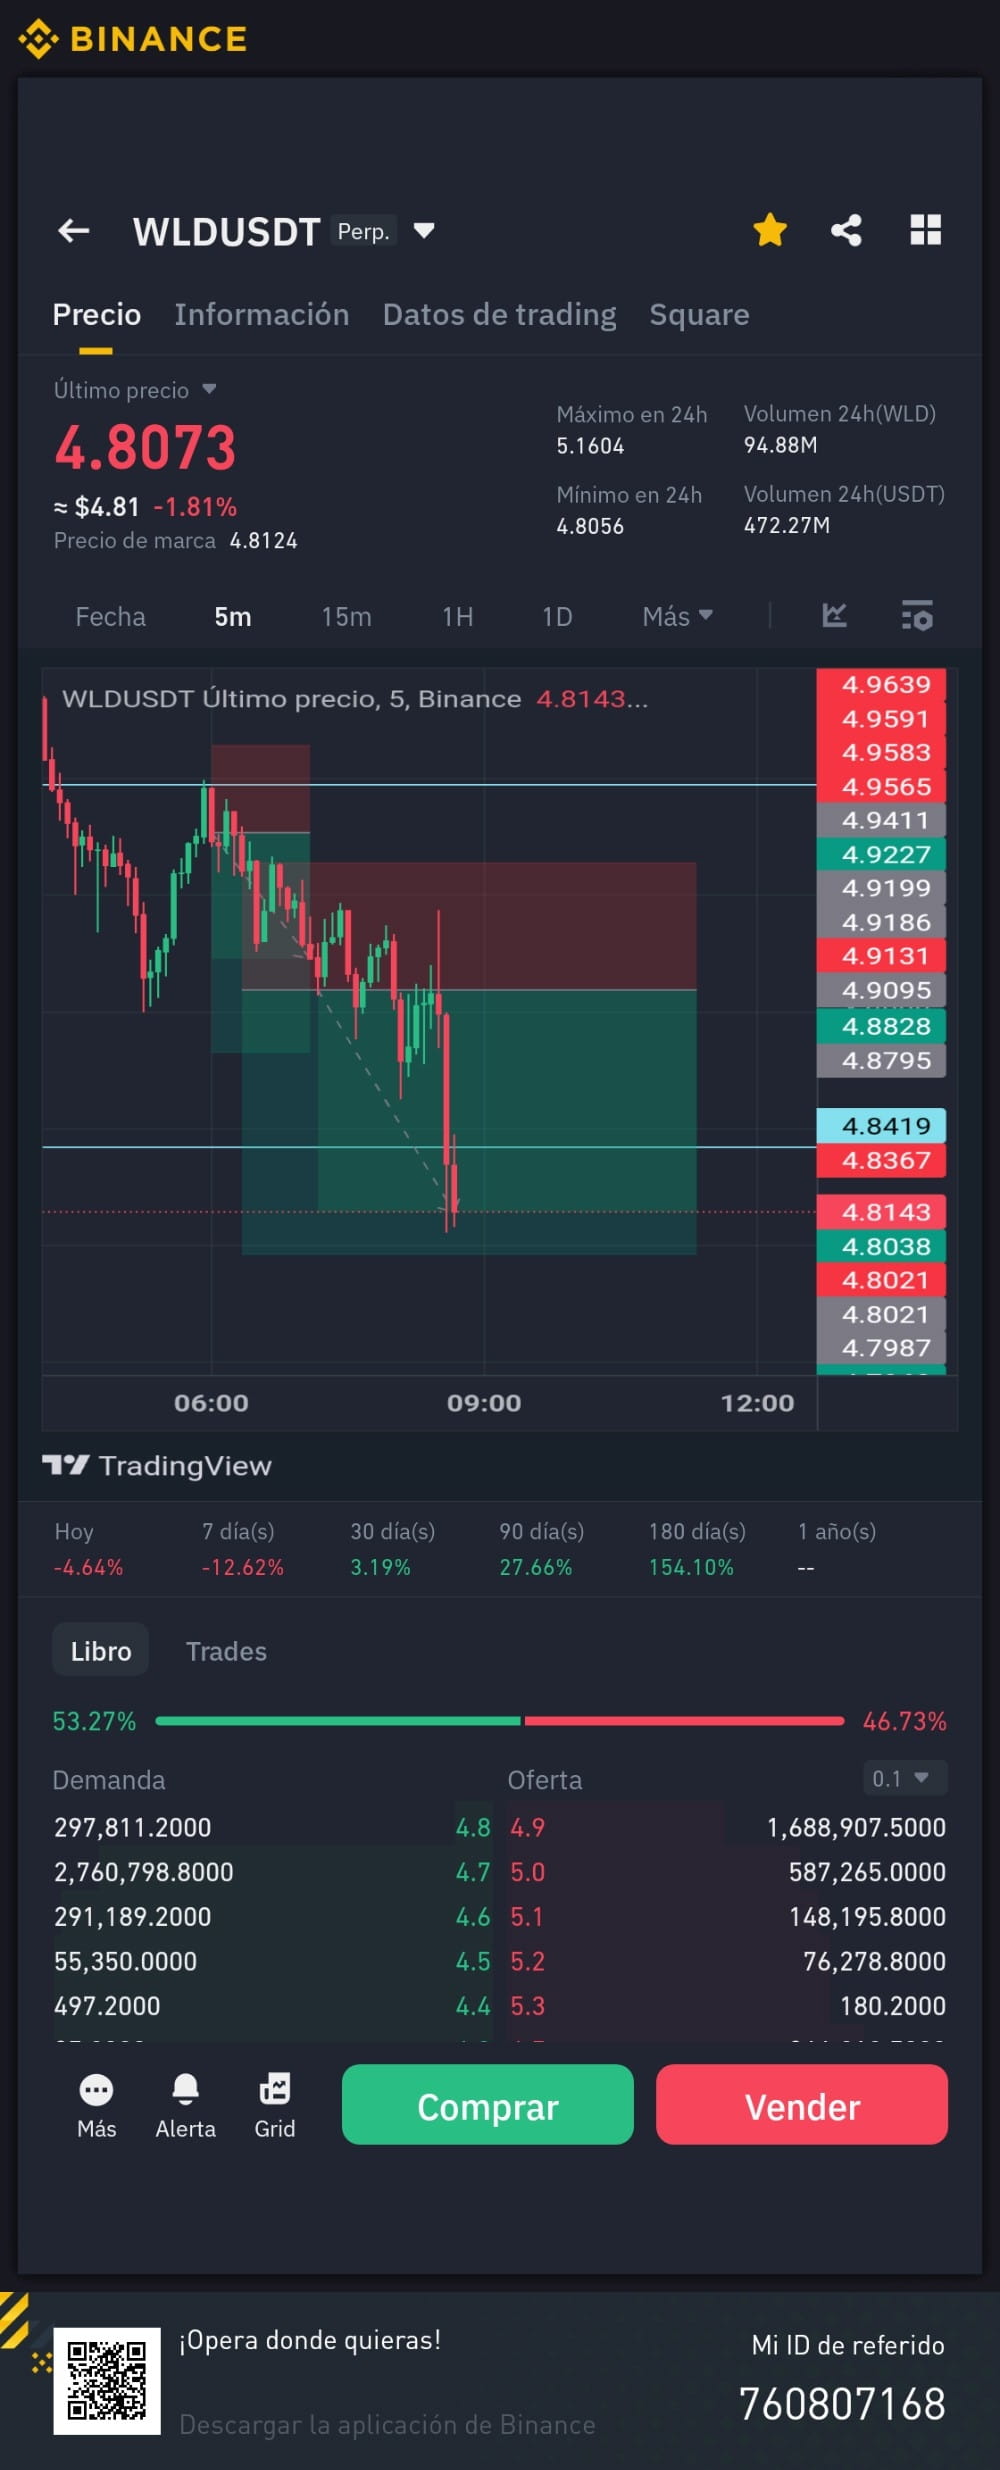Viewport: 1000px width, 2470px height.
Task: Click the 2,760,798.8000 bid quantity
Action: (143, 1872)
